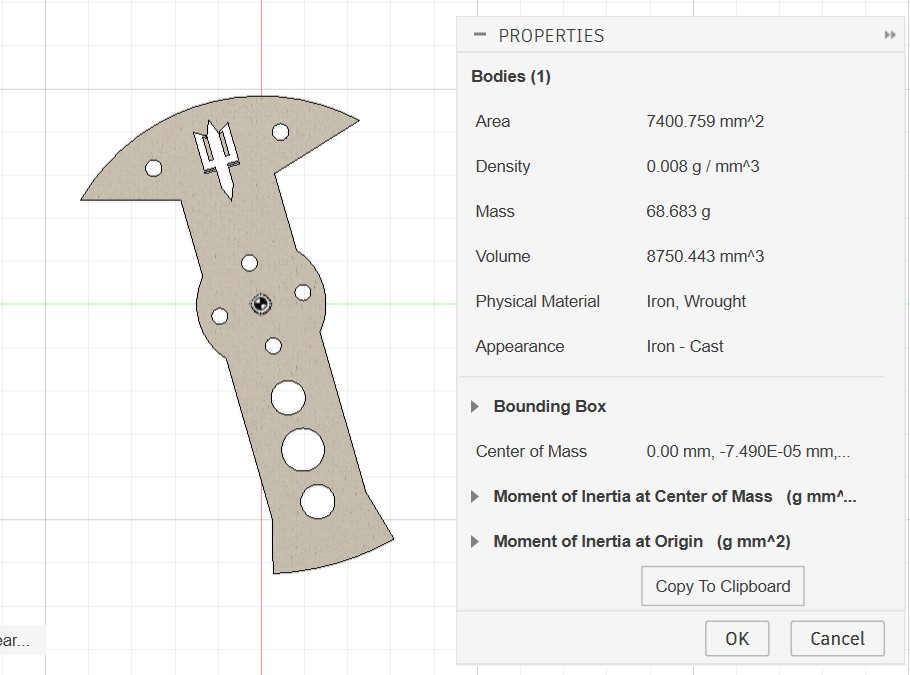The image size is (910, 675).
Task: Click the center of mass marker on the model
Action: tap(260, 304)
